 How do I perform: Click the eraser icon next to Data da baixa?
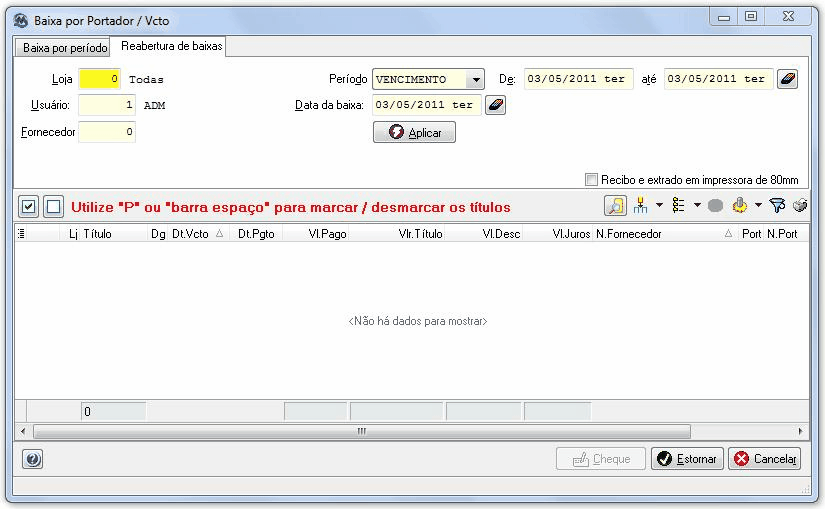tap(495, 105)
